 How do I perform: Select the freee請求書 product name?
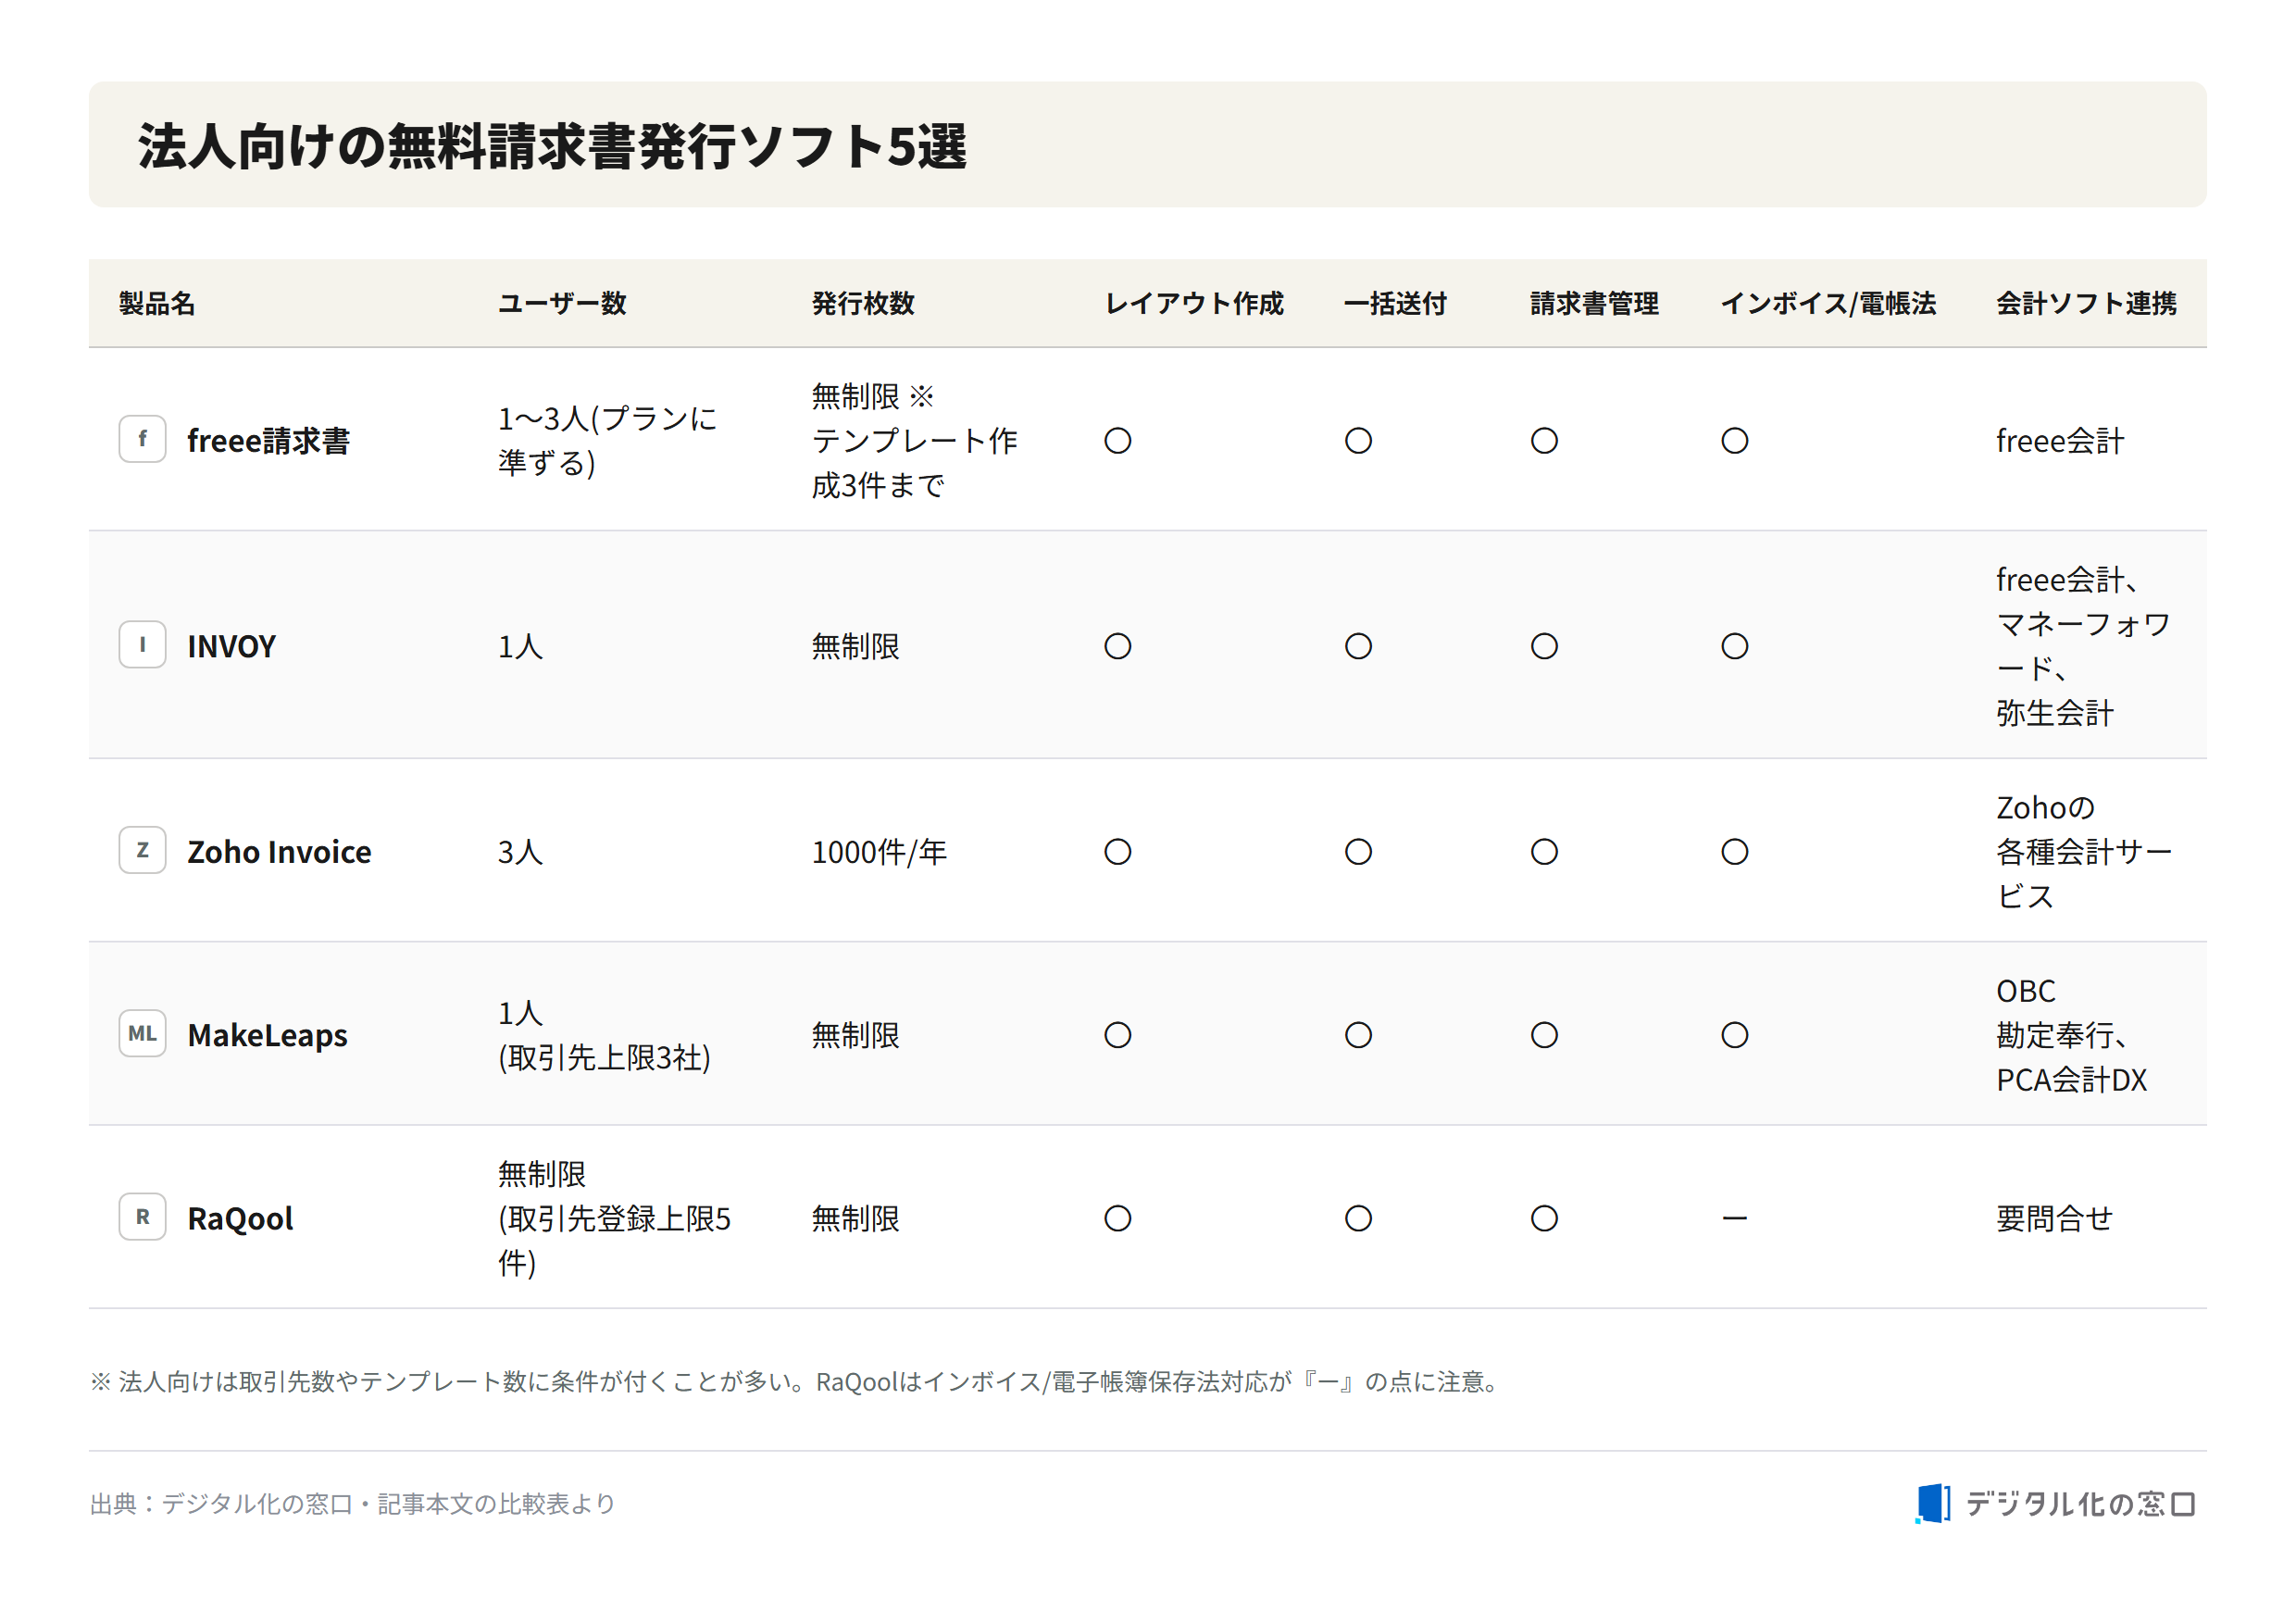[x=268, y=441]
